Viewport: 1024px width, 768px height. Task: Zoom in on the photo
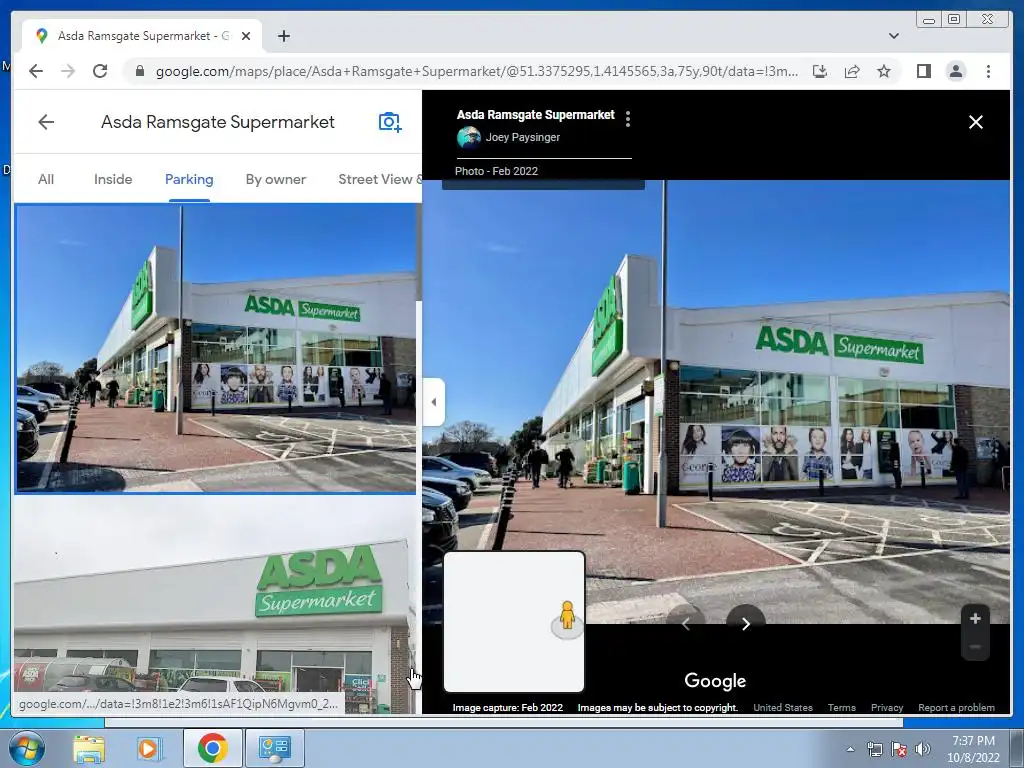[975, 618]
